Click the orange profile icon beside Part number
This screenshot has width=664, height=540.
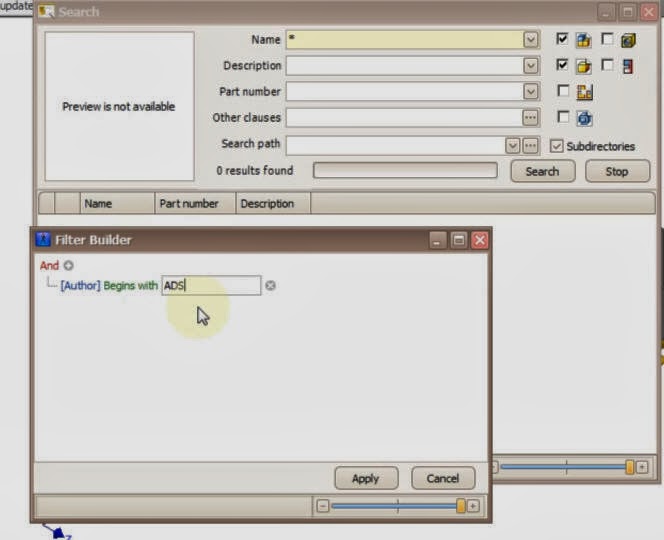pos(585,92)
